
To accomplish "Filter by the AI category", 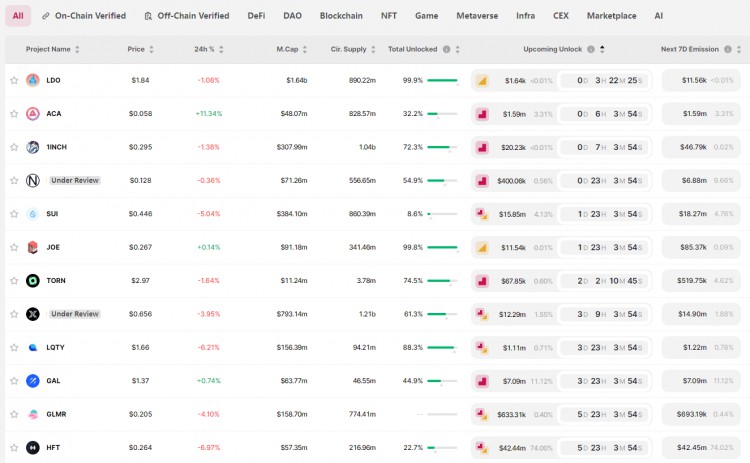I will (x=659, y=16).
